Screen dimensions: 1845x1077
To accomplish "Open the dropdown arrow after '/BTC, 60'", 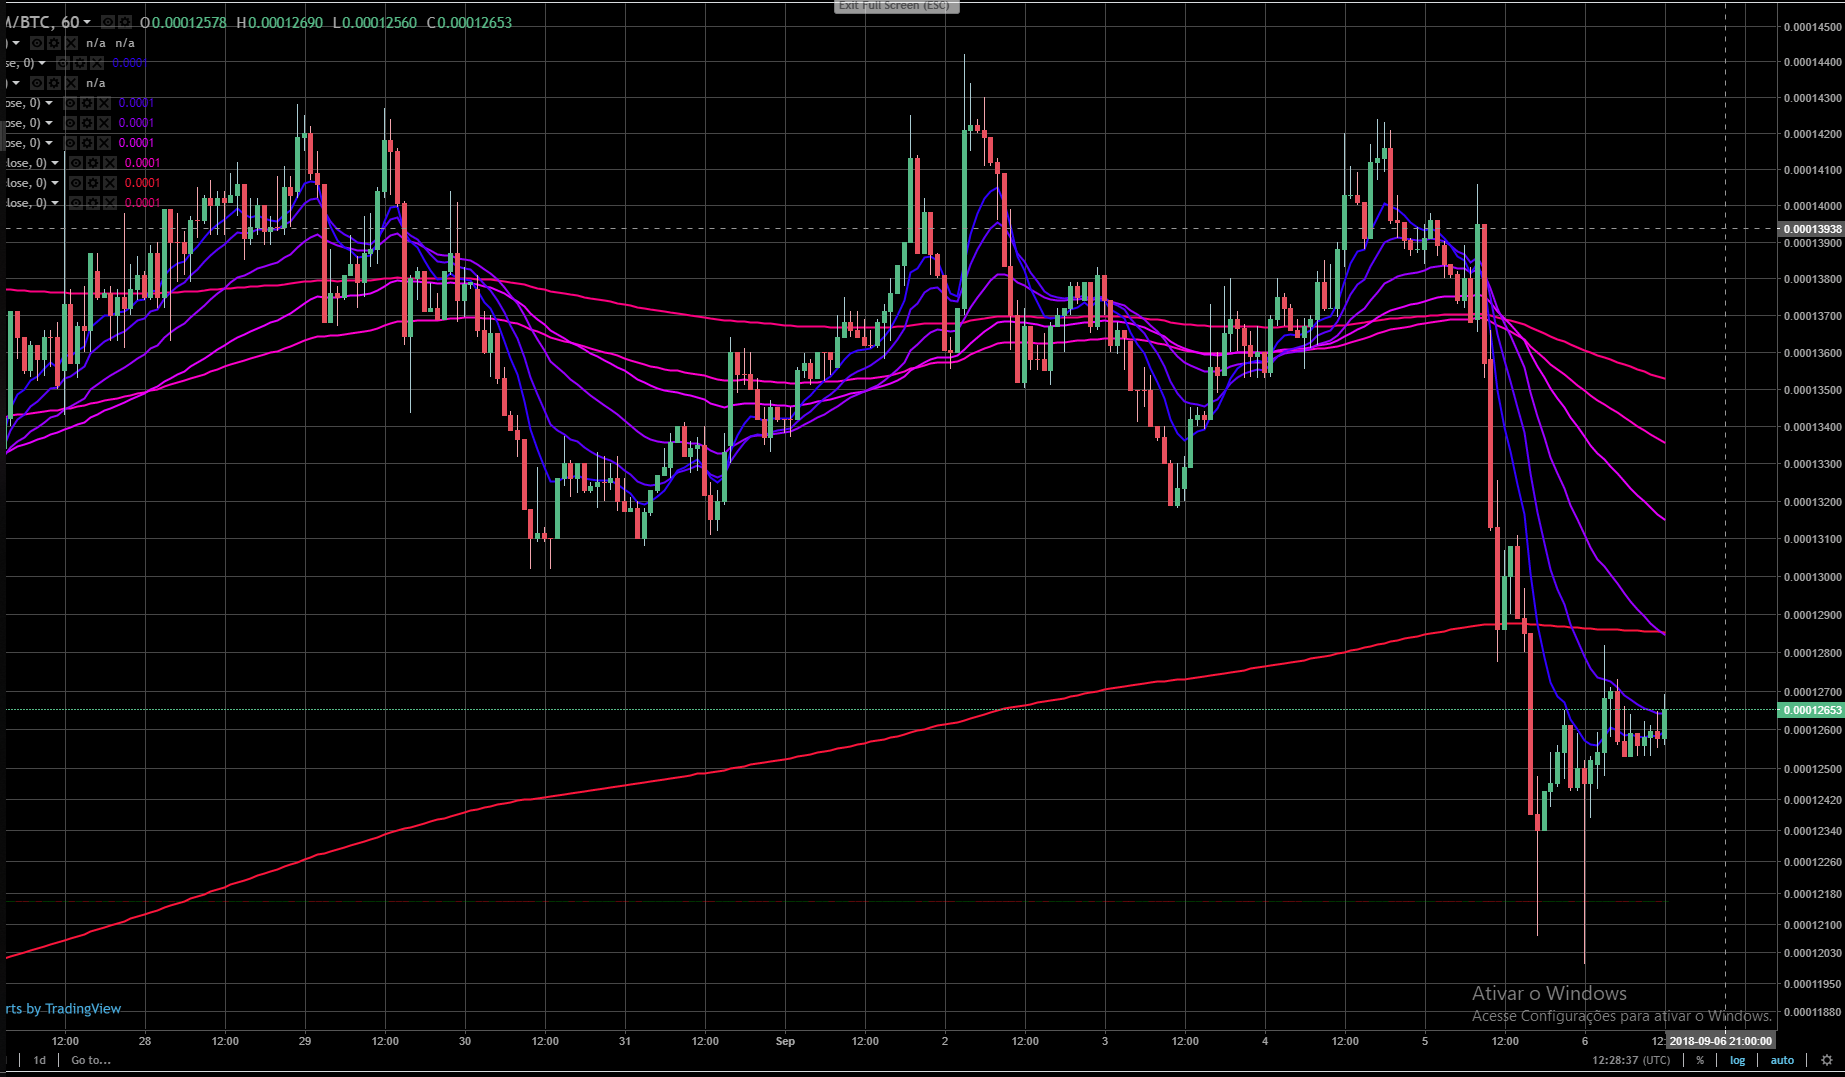I will coord(87,22).
